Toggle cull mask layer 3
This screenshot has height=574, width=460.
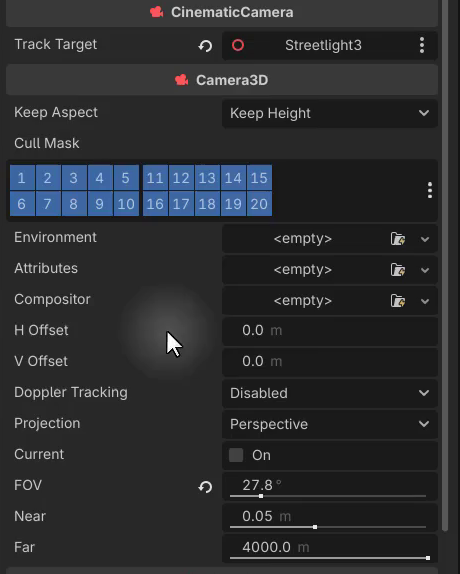point(74,178)
